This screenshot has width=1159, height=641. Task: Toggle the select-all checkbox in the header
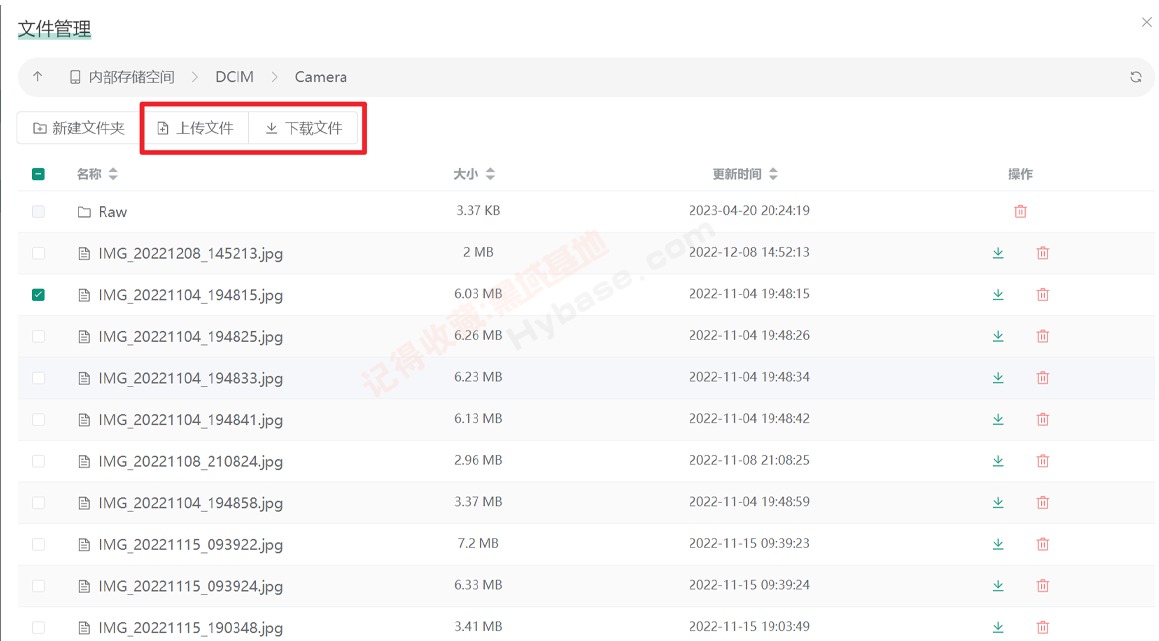point(38,173)
